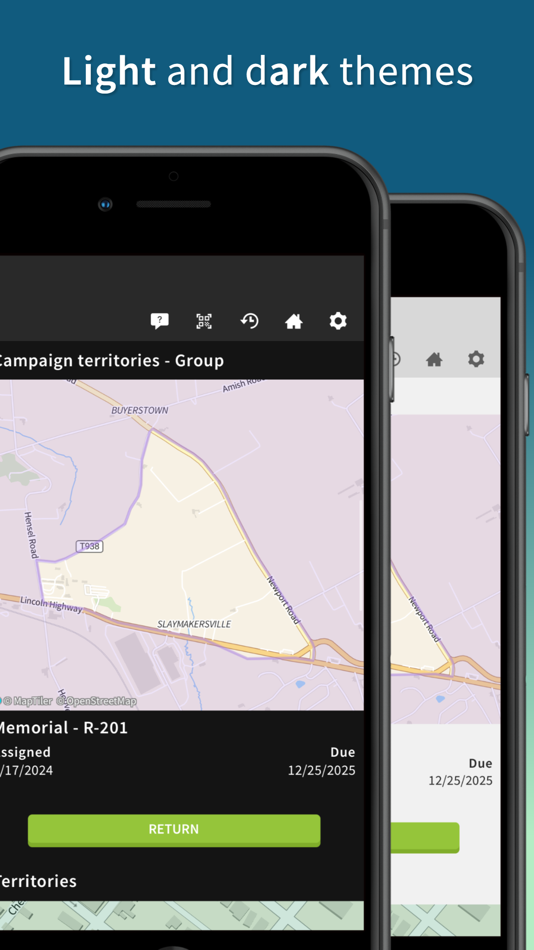
Task: Tap home icon in light theme phone
Action: coord(434,360)
